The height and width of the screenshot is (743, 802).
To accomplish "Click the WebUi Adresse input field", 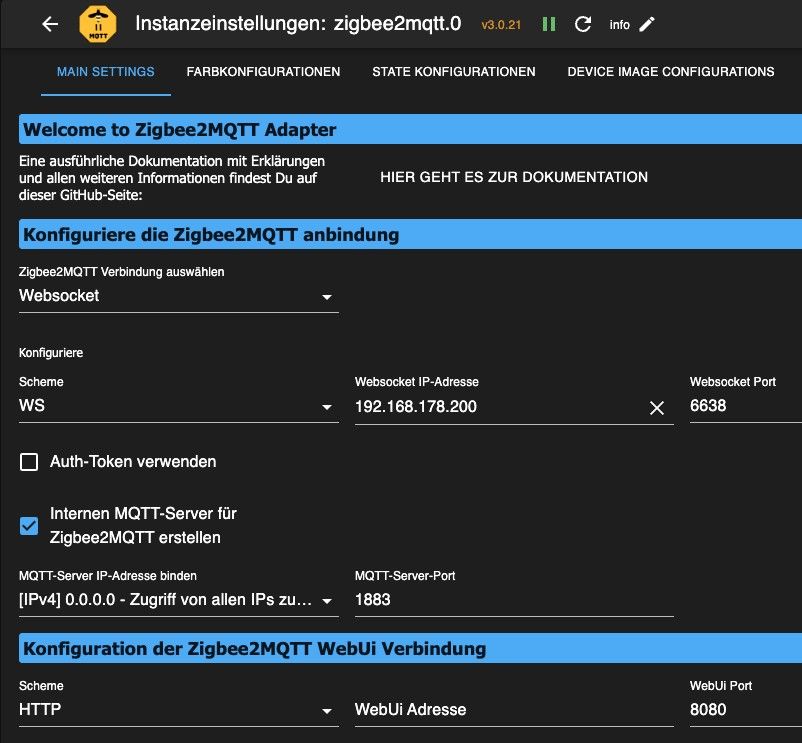I will coord(514,710).
